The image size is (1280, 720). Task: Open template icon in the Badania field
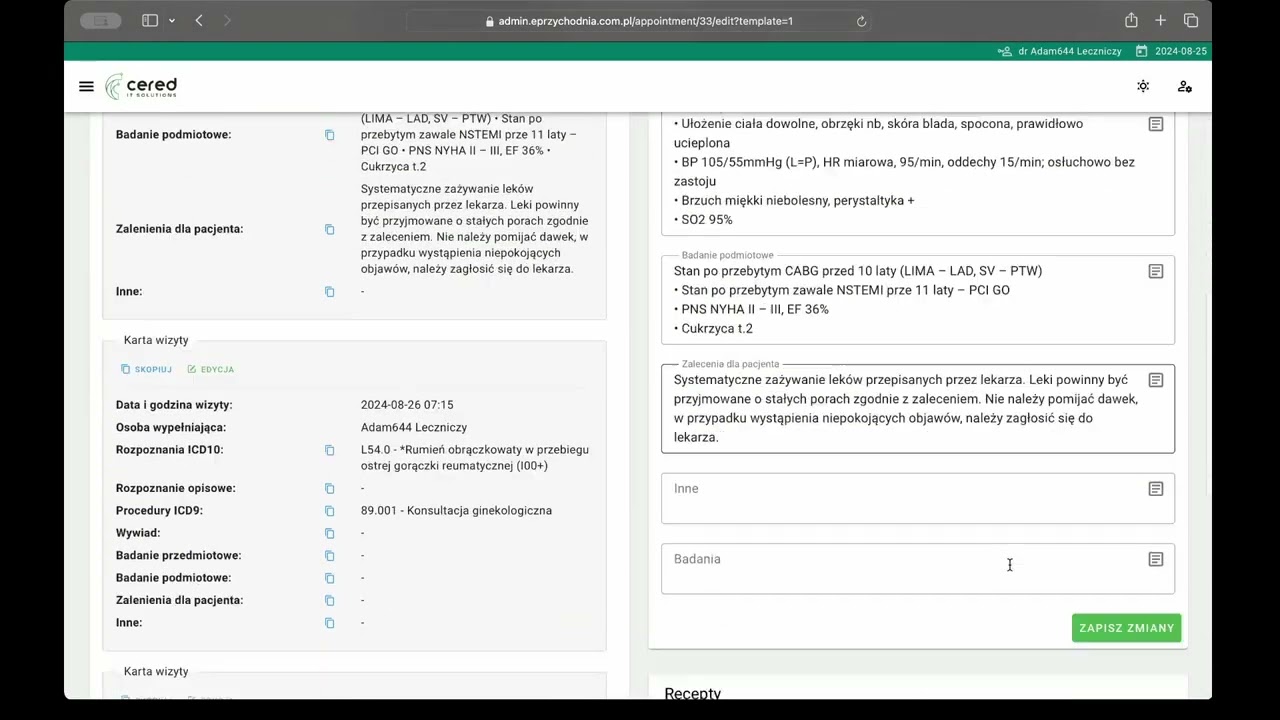(x=1155, y=559)
